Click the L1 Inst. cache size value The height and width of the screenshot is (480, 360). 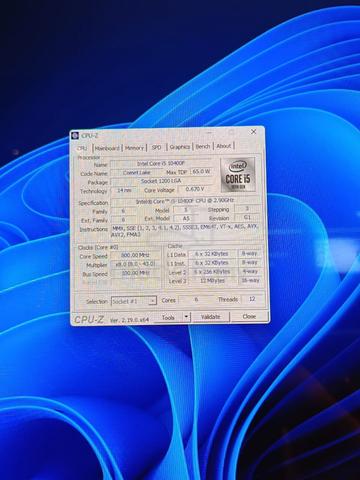click(x=212, y=263)
